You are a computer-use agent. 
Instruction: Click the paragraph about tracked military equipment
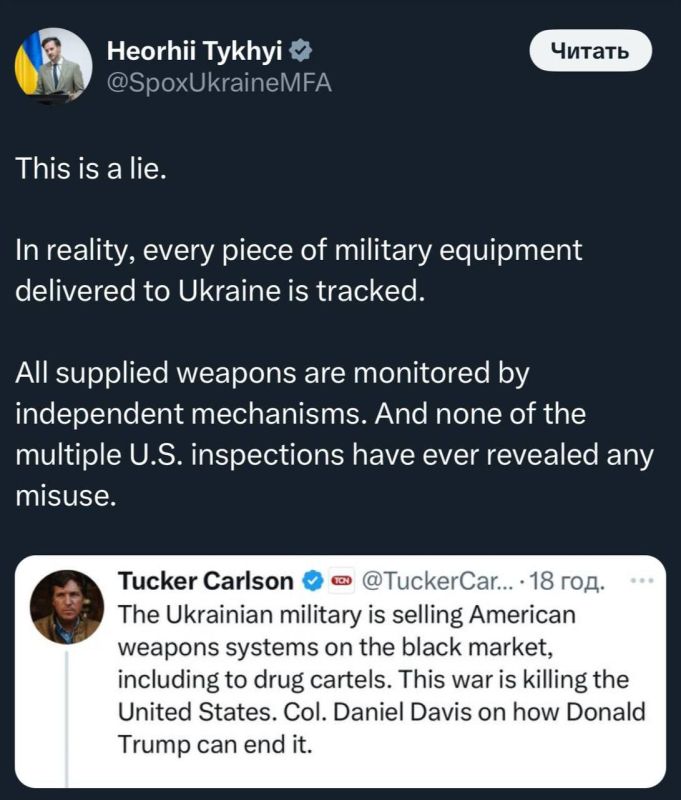(298, 270)
